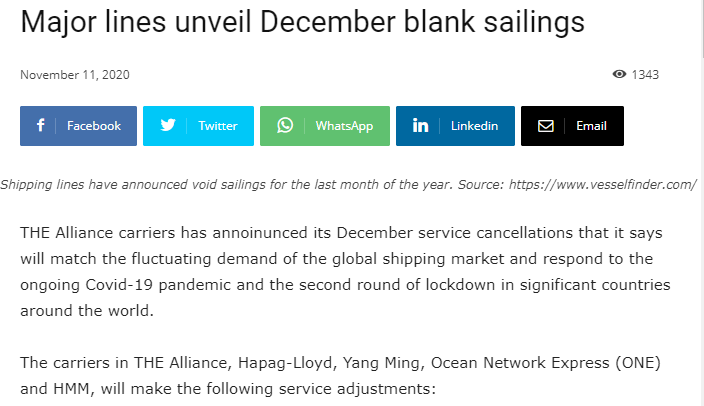
Task: Click the Facebook f logo icon
Action: pos(40,125)
